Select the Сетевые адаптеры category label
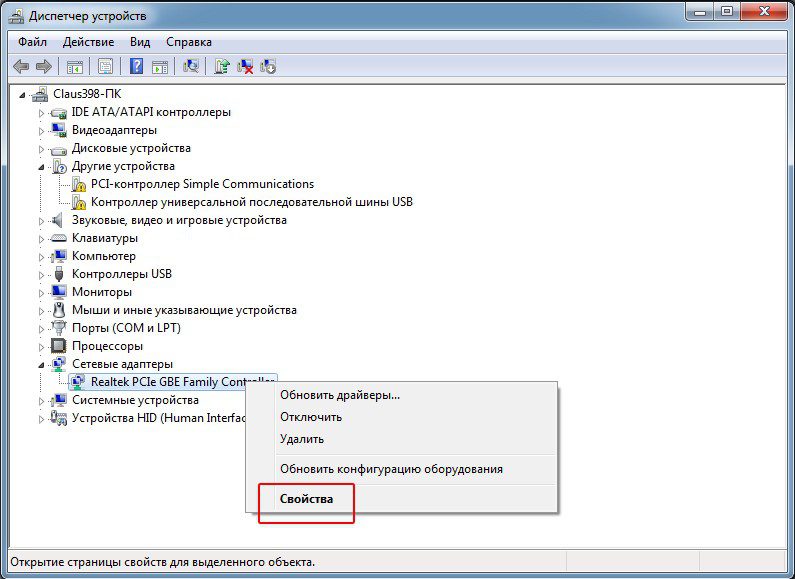This screenshot has width=795, height=579. (122, 364)
